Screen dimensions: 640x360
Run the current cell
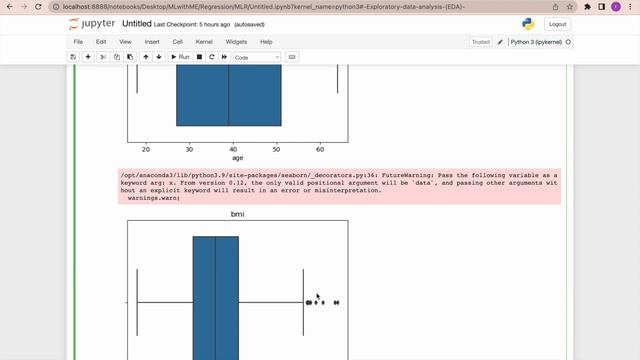click(180, 57)
